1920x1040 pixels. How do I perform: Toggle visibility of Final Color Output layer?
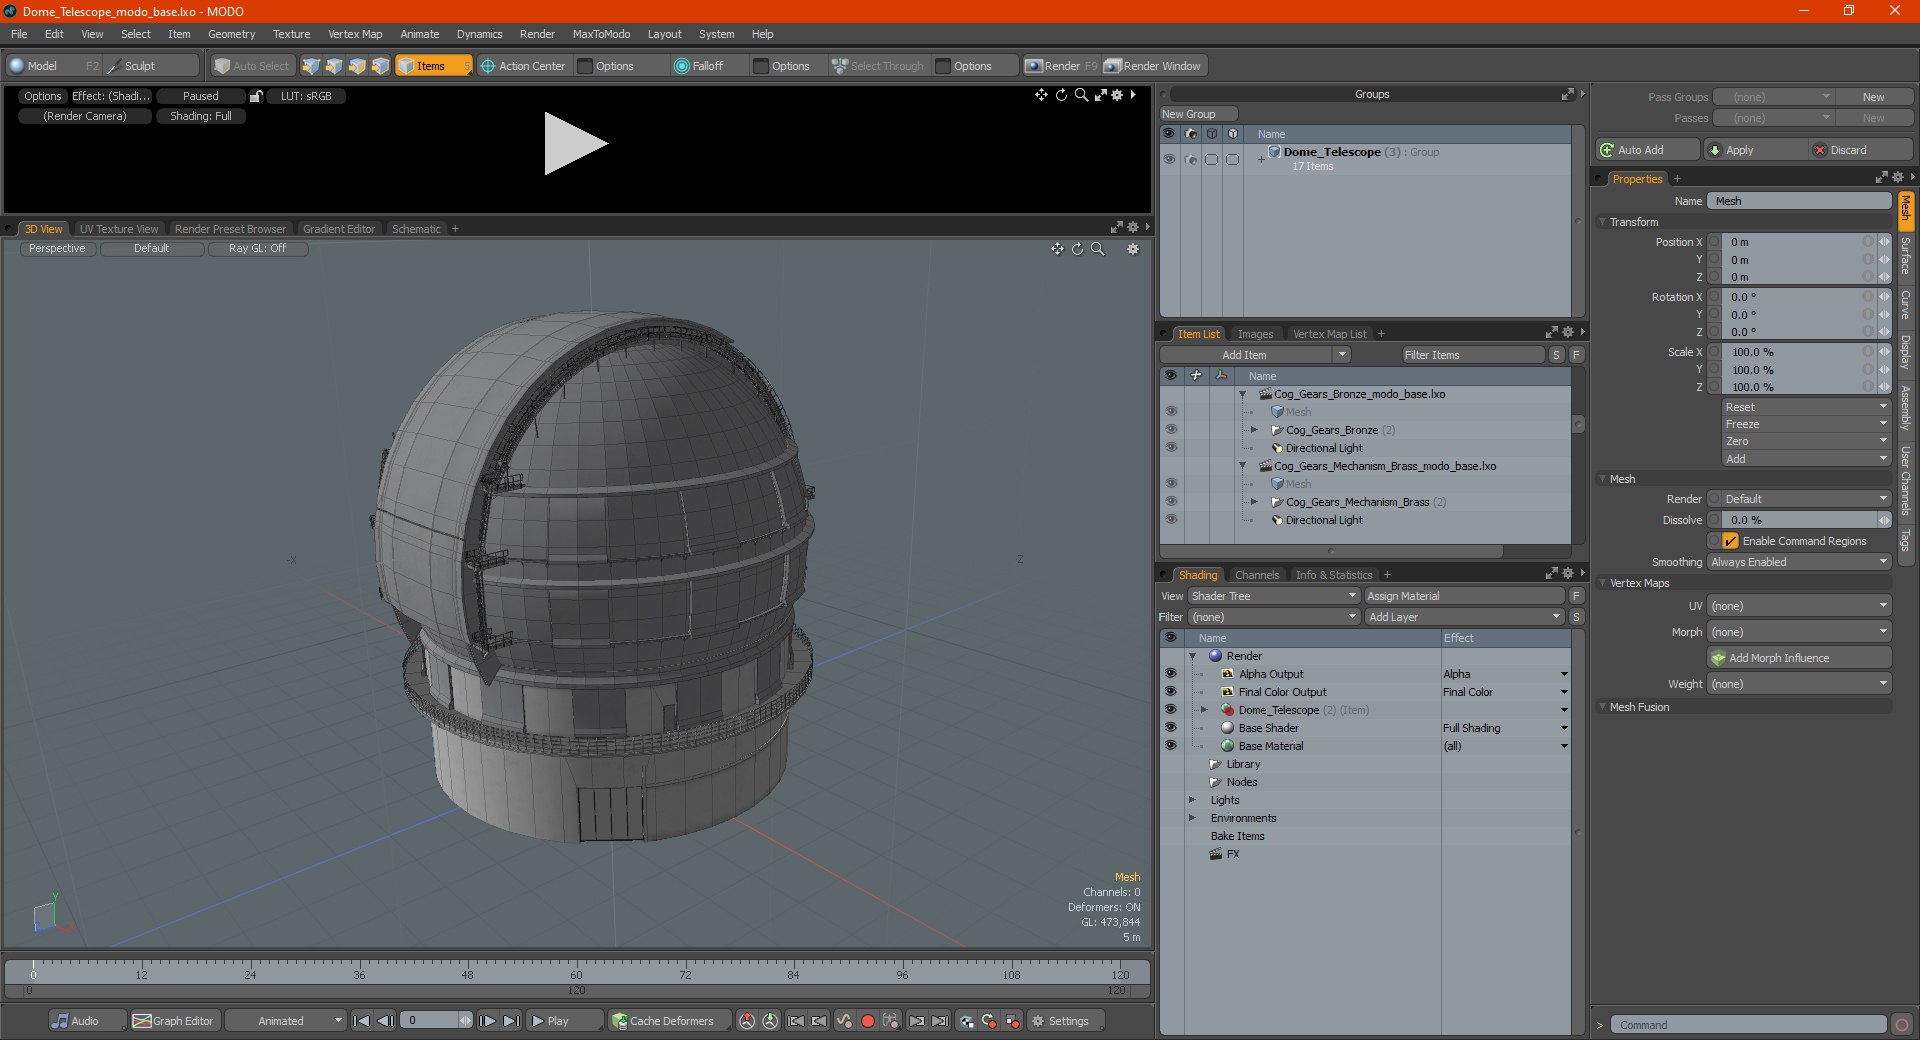pyautogui.click(x=1171, y=692)
